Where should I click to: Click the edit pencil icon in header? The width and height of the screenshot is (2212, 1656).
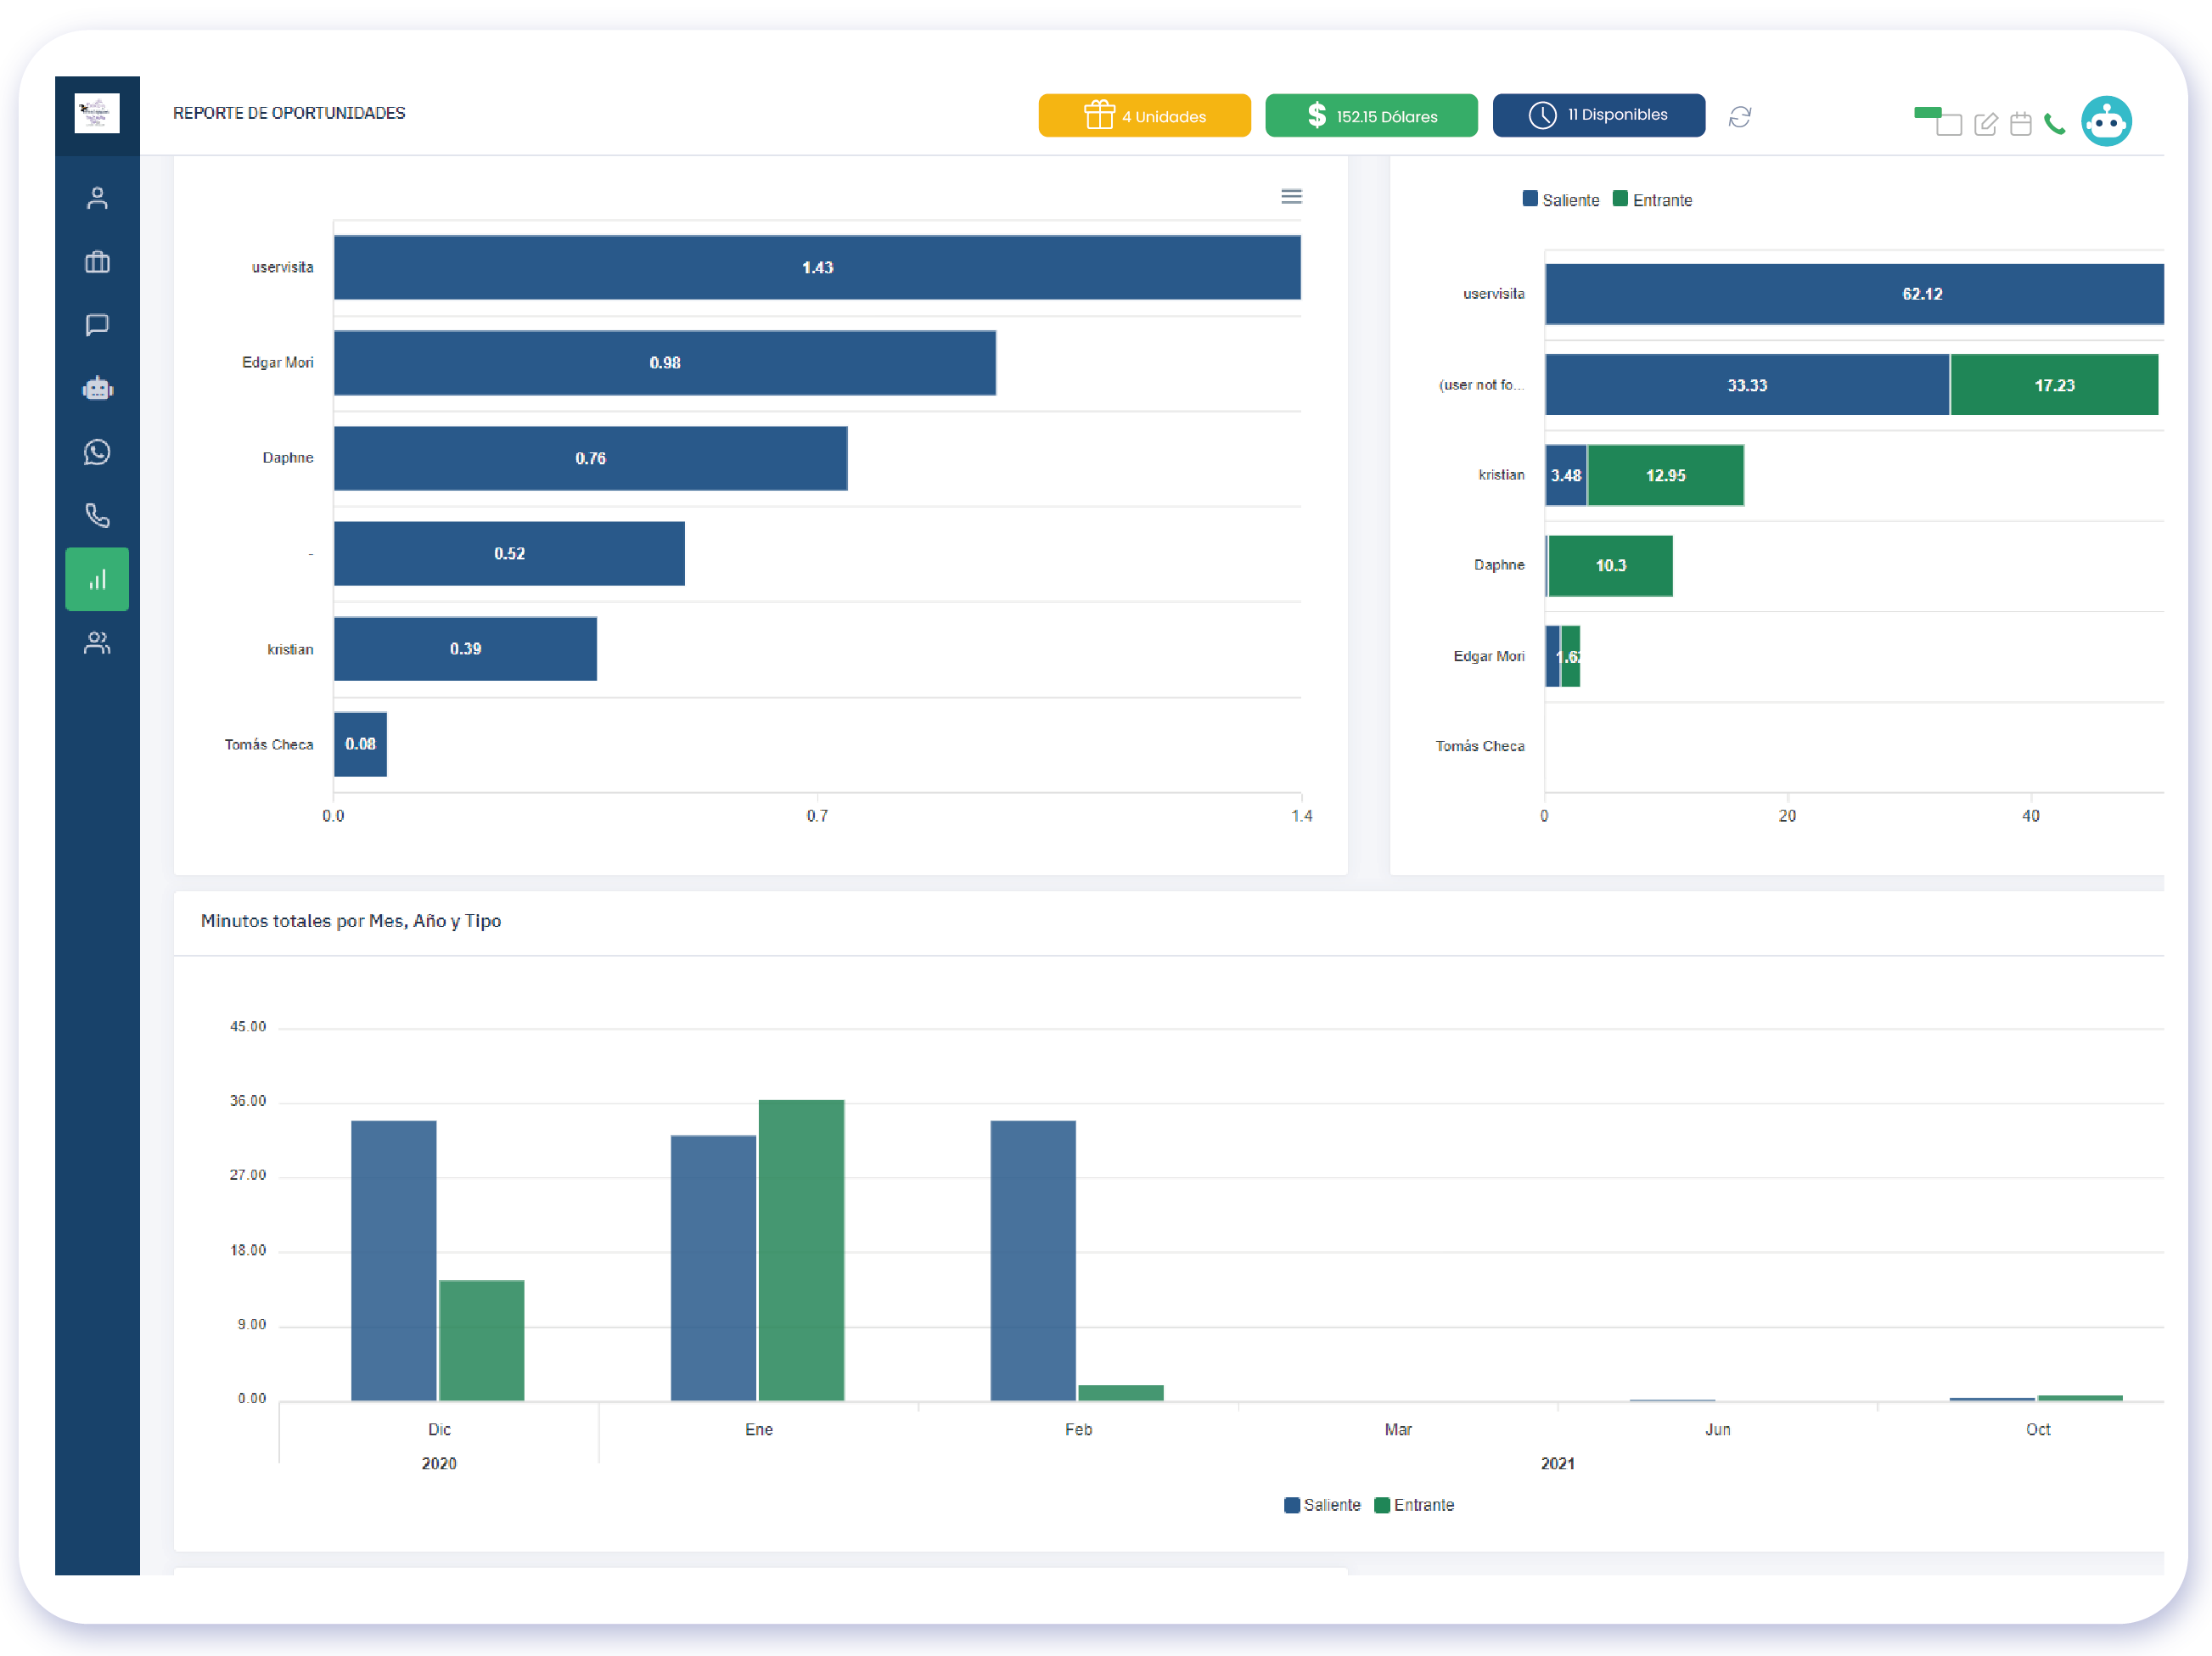point(1986,124)
